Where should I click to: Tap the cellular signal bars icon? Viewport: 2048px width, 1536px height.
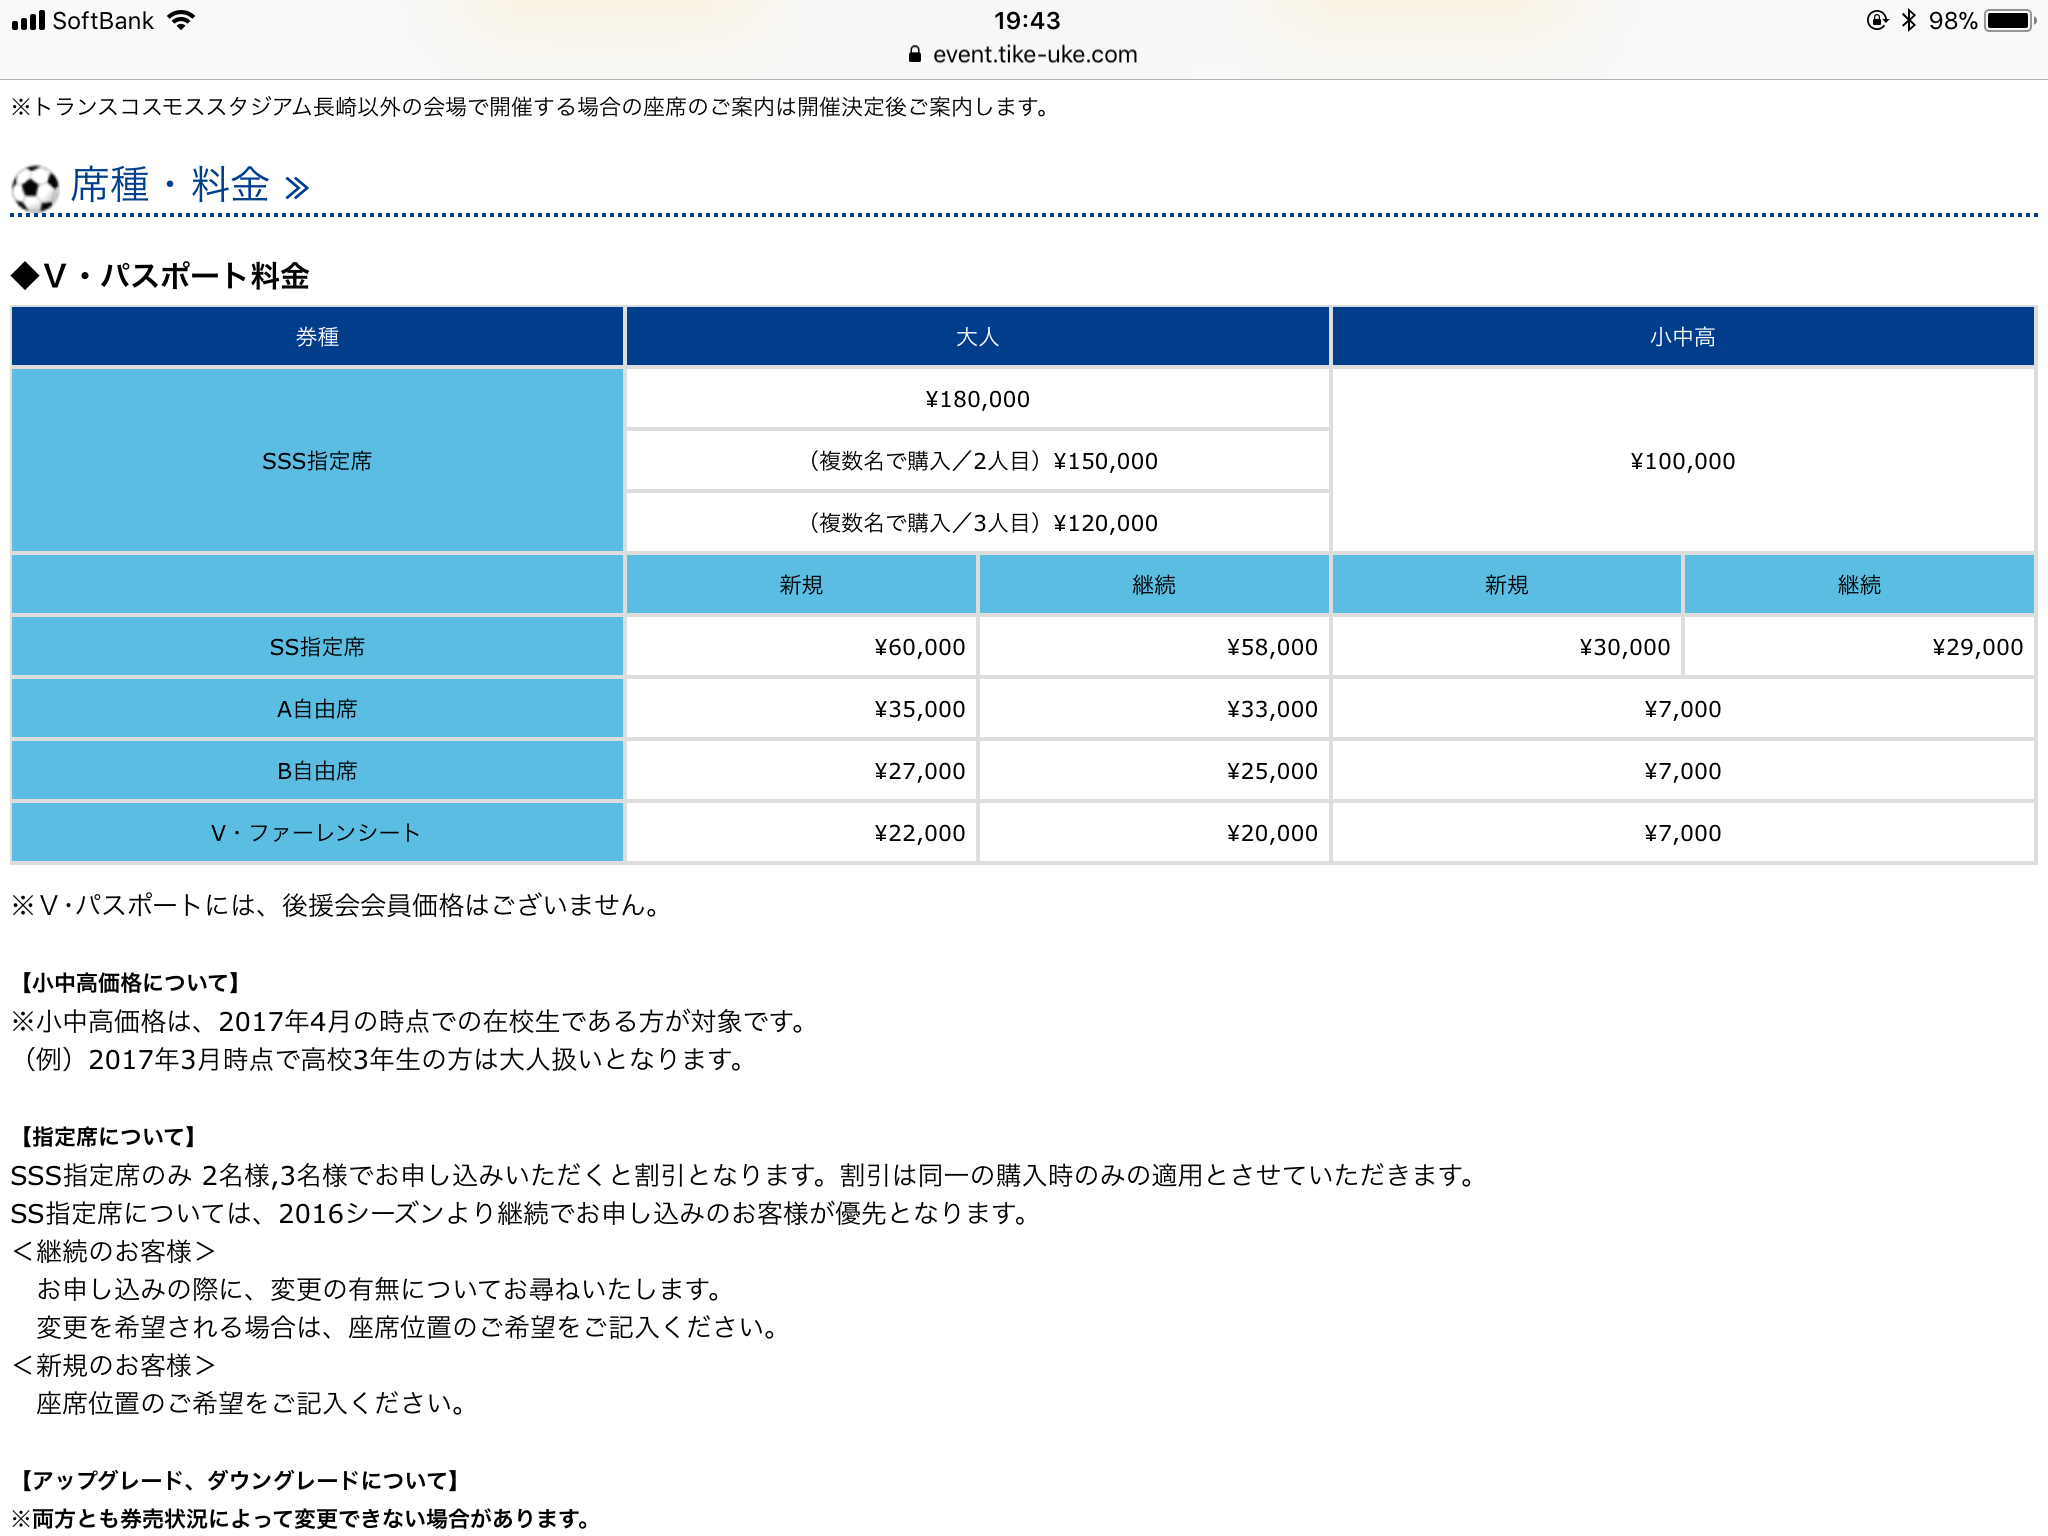pyautogui.click(x=28, y=20)
